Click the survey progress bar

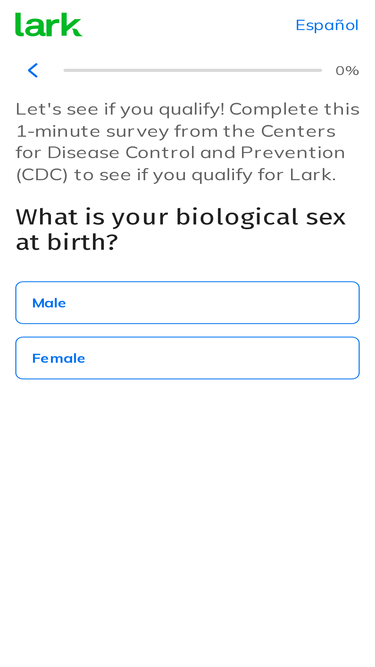coord(193,70)
